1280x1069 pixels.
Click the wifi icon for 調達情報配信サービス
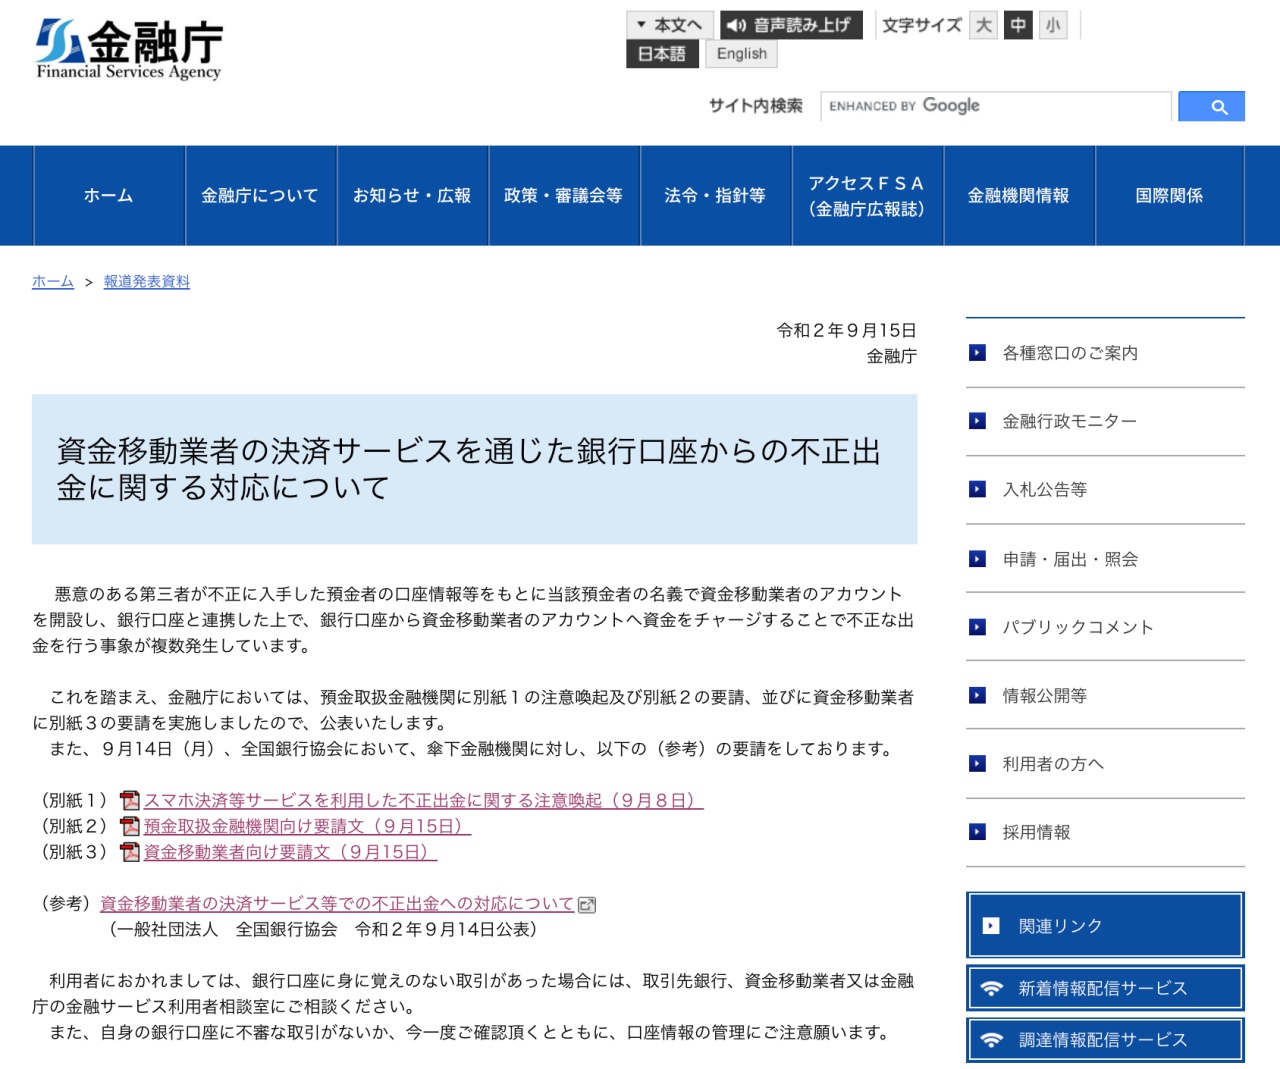(991, 1040)
